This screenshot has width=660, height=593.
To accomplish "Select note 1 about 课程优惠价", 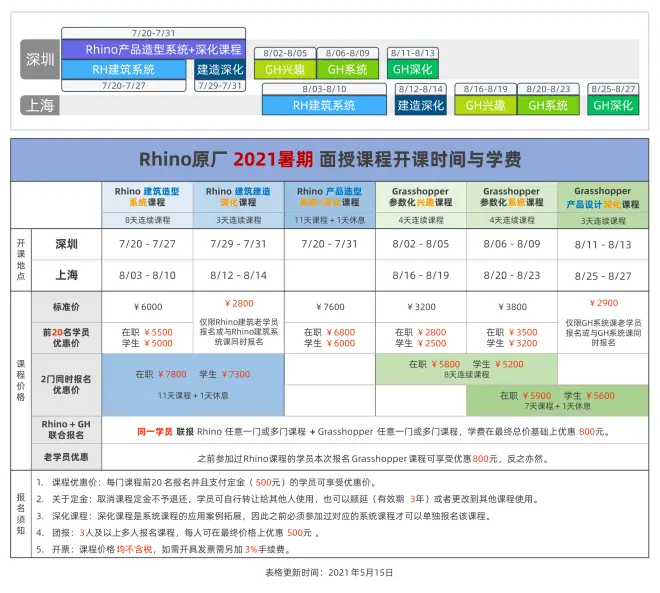I will (x=206, y=482).
